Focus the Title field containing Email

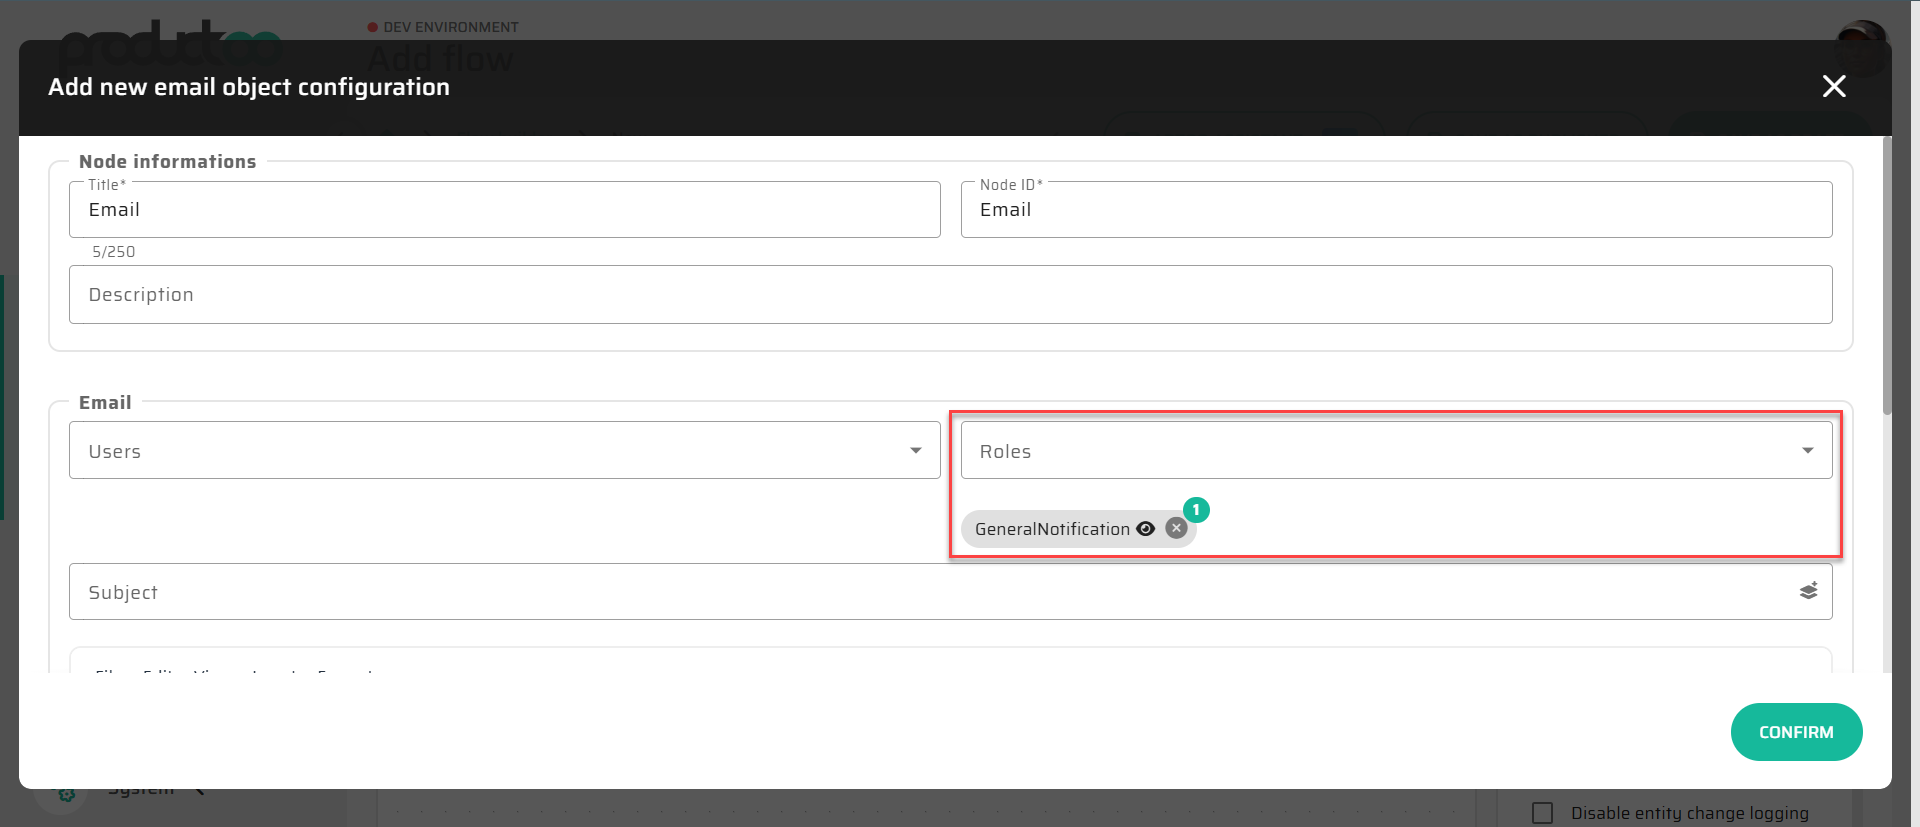(x=504, y=210)
